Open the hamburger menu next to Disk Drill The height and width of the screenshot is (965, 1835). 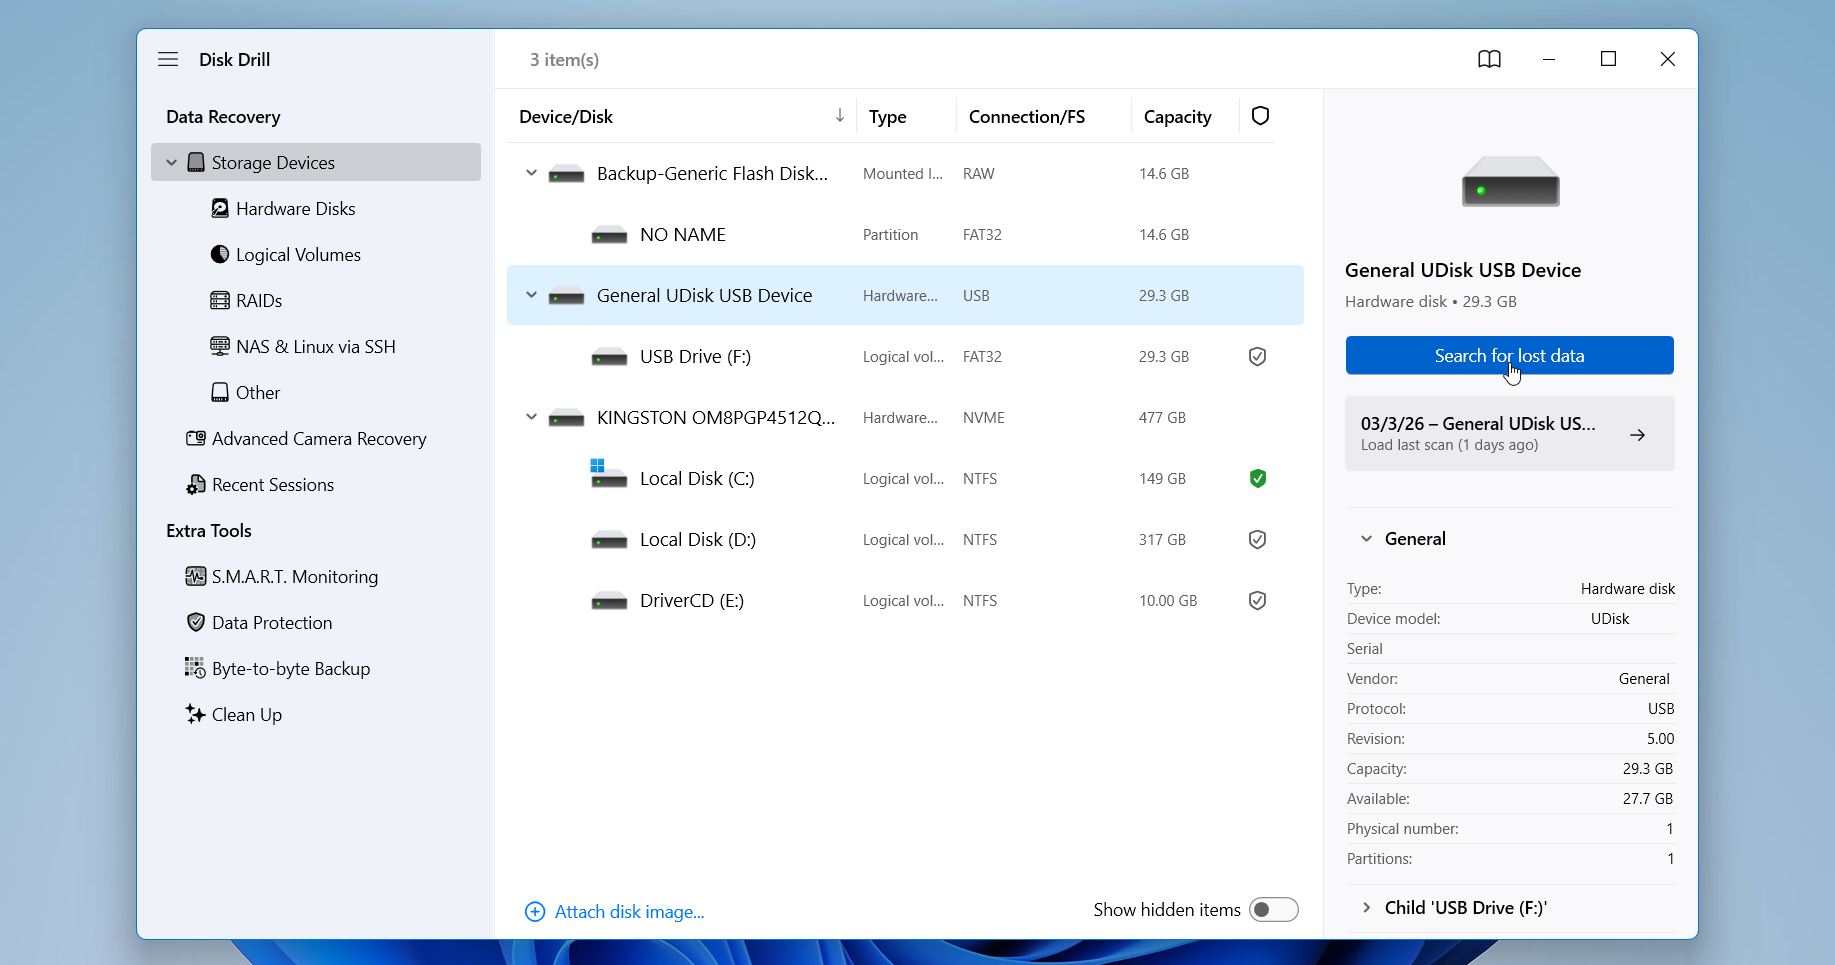click(x=168, y=60)
